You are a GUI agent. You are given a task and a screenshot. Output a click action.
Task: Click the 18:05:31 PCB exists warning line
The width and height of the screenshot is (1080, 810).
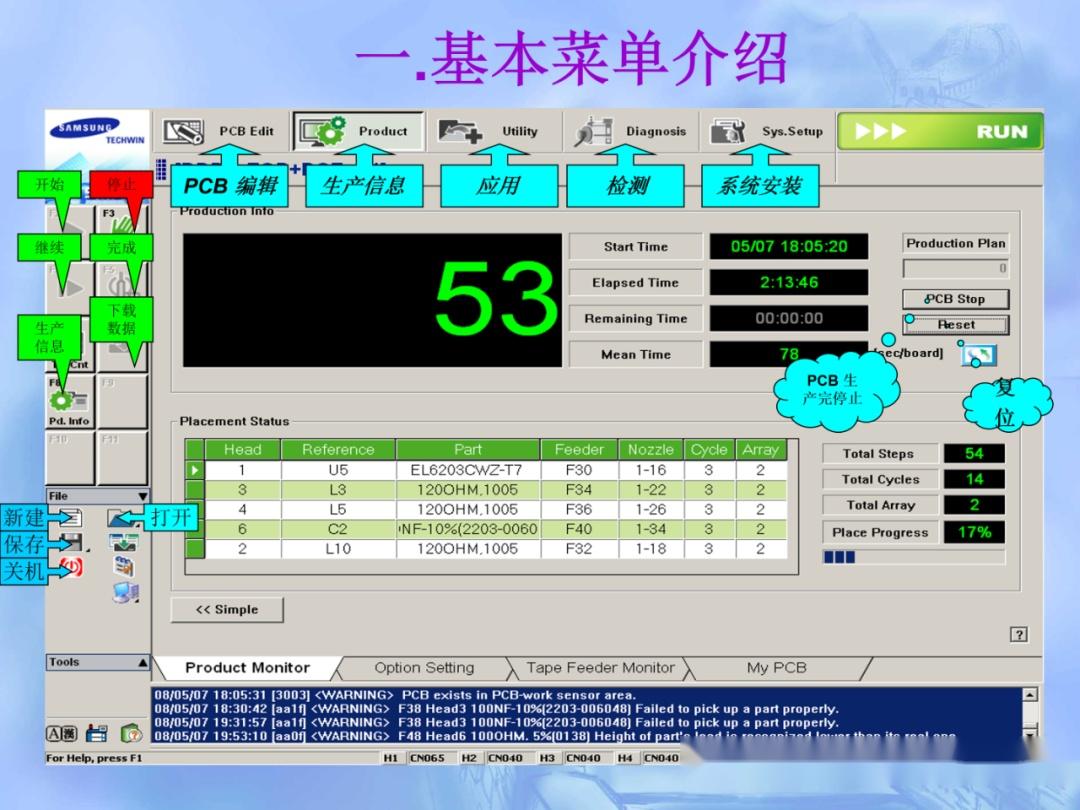point(395,695)
